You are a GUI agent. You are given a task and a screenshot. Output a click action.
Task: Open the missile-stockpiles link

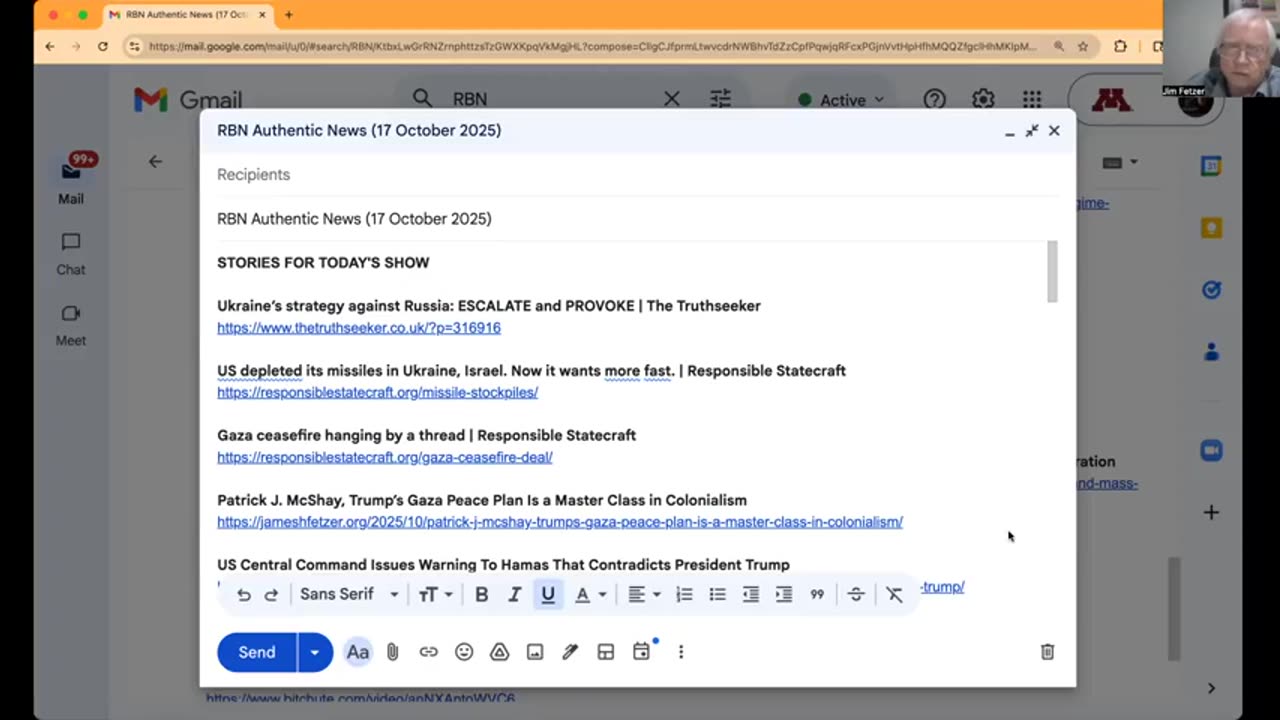(x=378, y=393)
